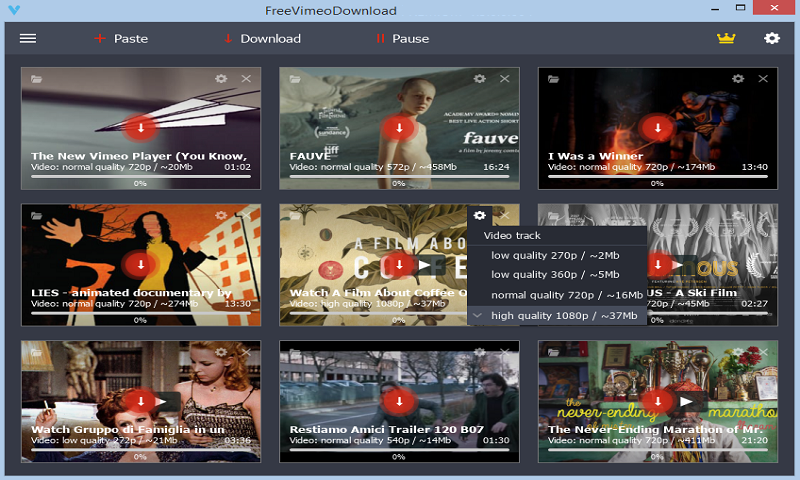Start download of LIES animated documentary

pos(141,264)
